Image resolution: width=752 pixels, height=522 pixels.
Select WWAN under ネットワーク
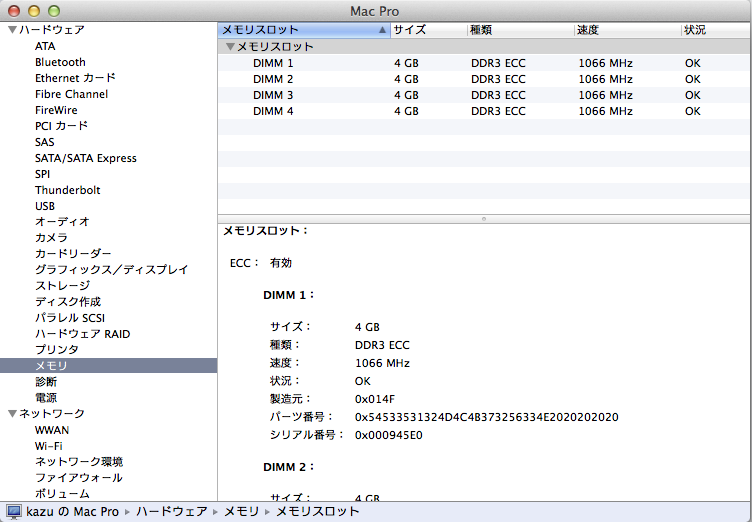click(52, 430)
